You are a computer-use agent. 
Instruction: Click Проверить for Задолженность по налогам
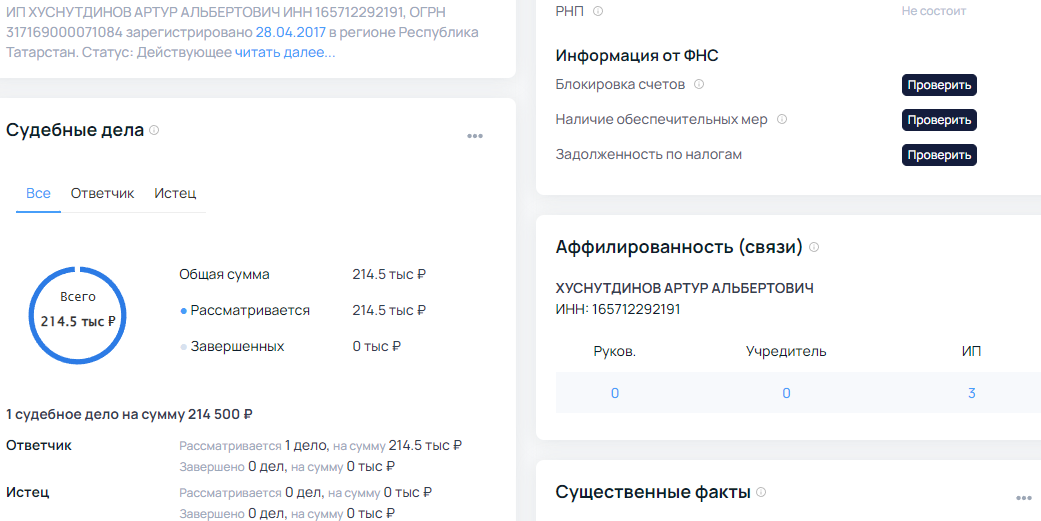pos(939,155)
